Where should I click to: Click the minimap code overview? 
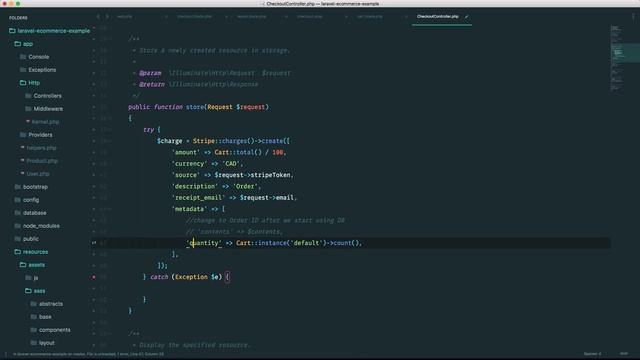click(x=624, y=58)
